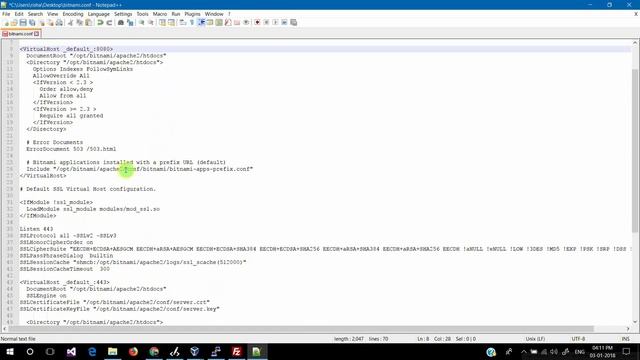Click the vertical scrollbar thumb
The height and width of the screenshot is (360, 640).
(x=635, y=150)
